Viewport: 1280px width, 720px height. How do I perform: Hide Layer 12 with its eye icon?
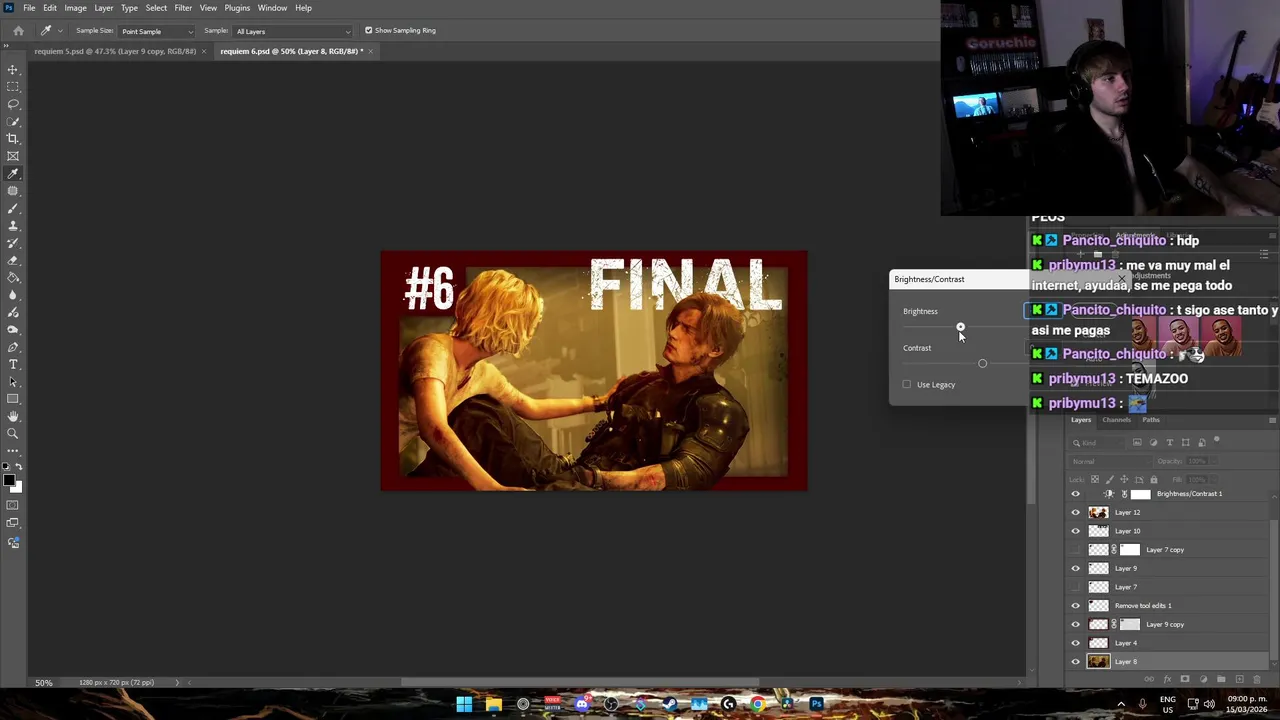tap(1076, 512)
